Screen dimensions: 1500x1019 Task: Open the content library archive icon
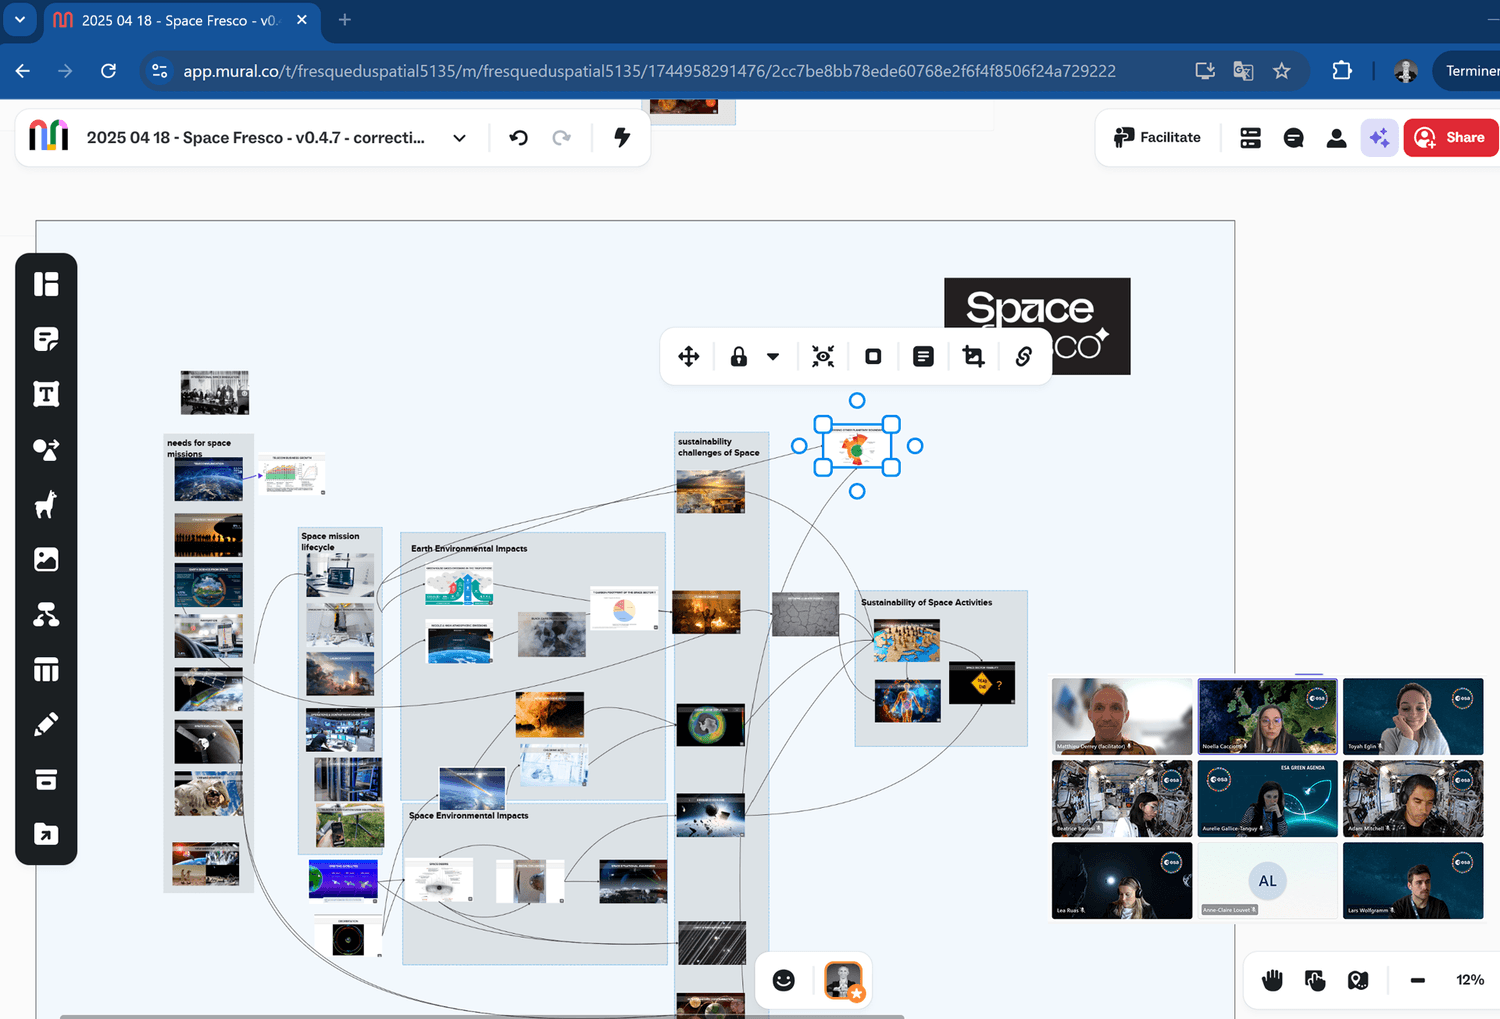46,779
